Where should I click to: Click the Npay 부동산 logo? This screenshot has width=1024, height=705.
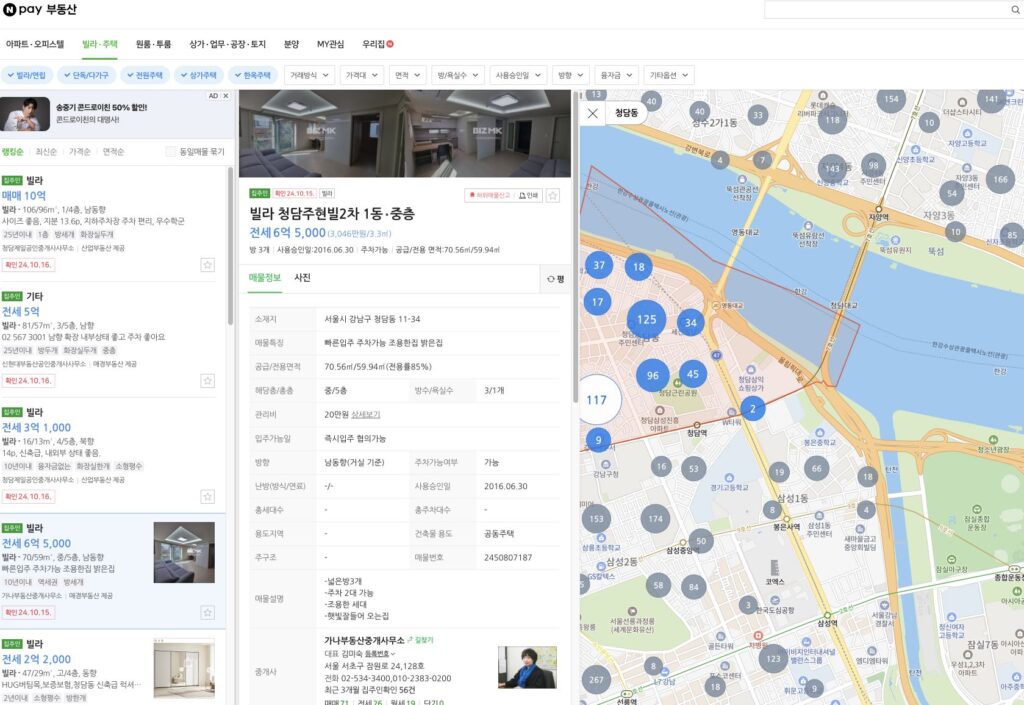40,9
